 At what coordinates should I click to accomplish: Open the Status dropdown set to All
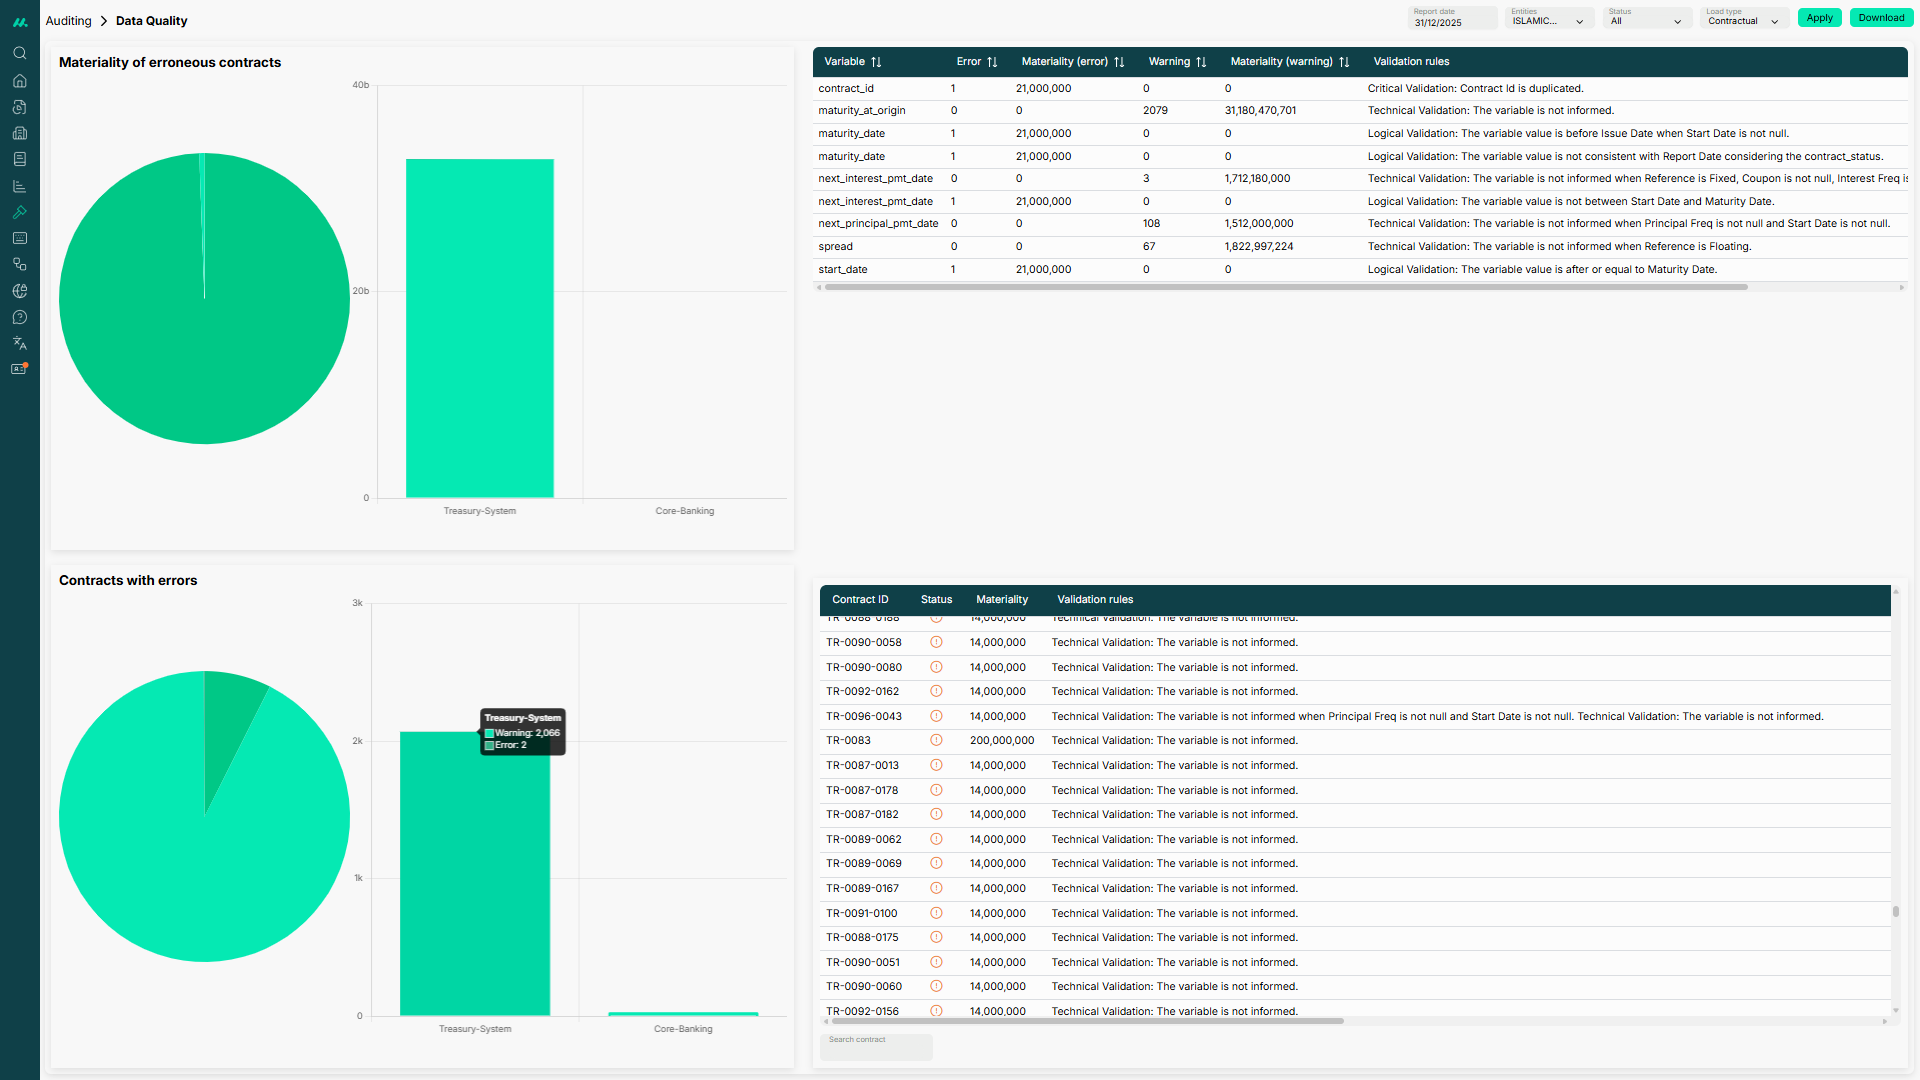coord(1646,18)
